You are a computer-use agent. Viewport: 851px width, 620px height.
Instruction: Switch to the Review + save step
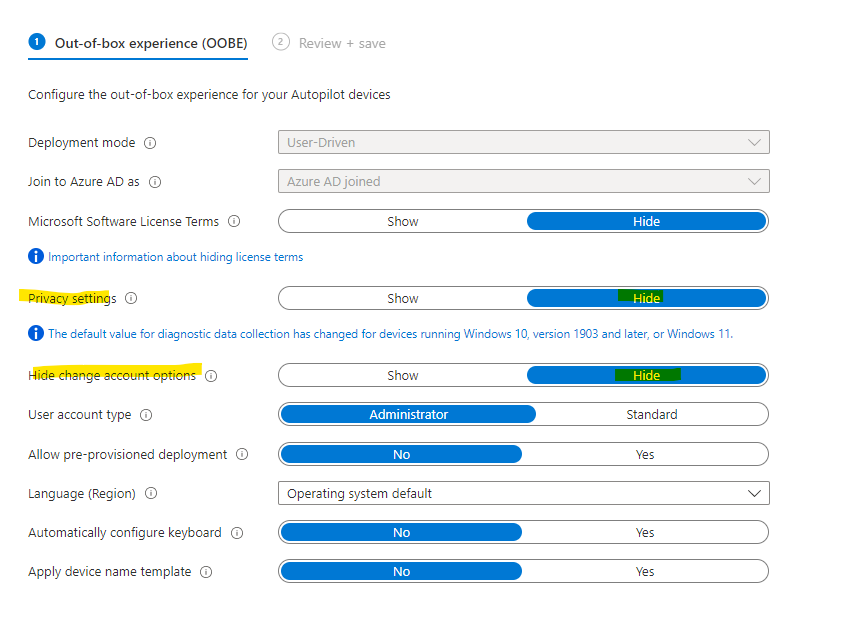(328, 43)
